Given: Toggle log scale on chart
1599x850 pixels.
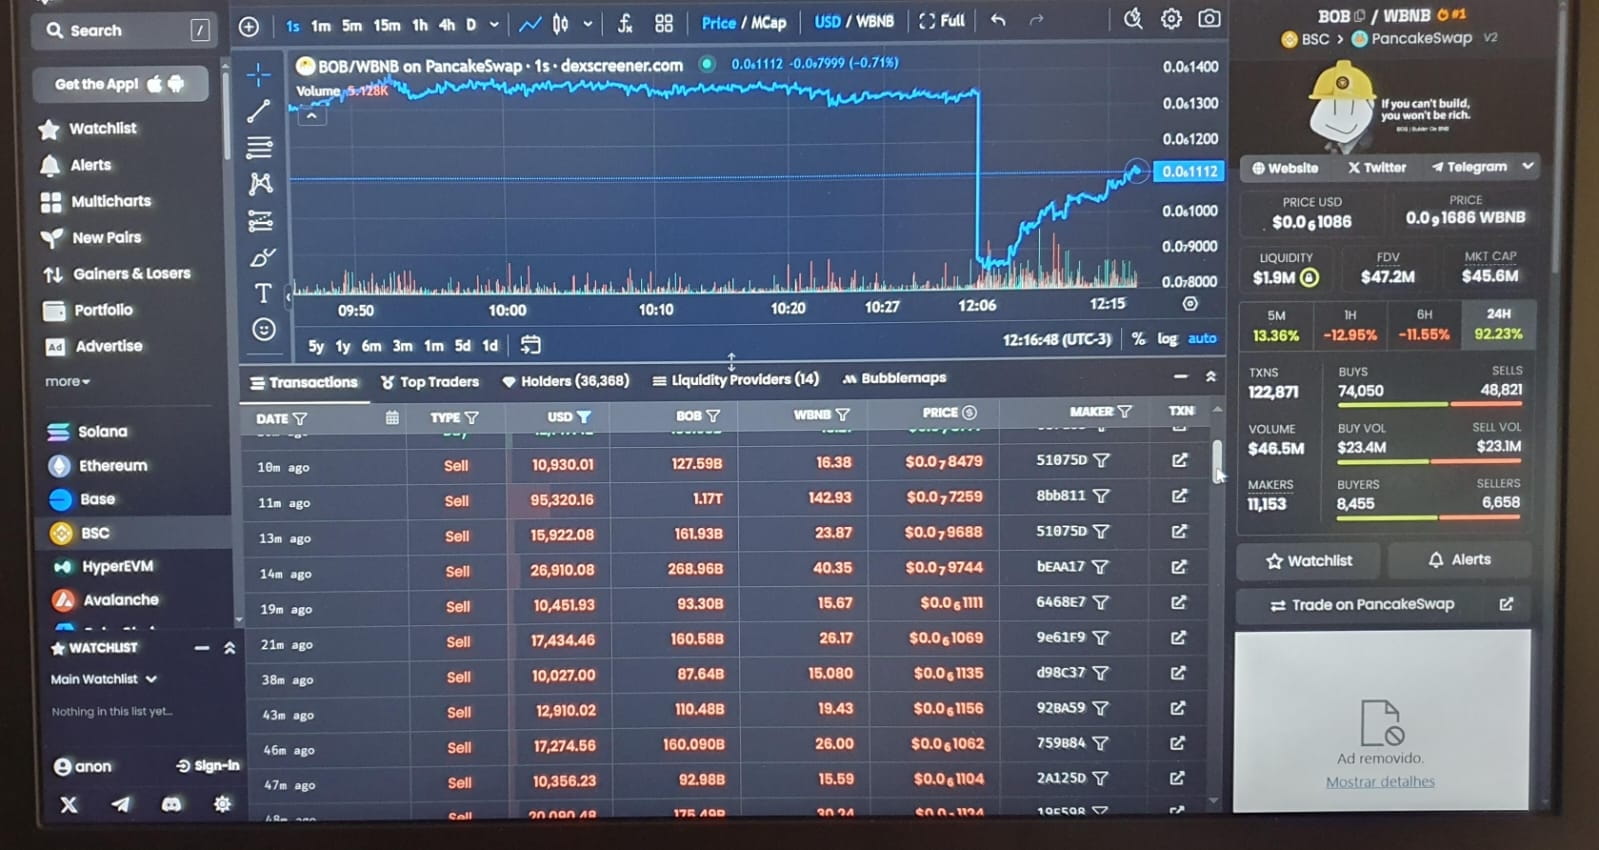Looking at the screenshot, I should click(x=1167, y=339).
